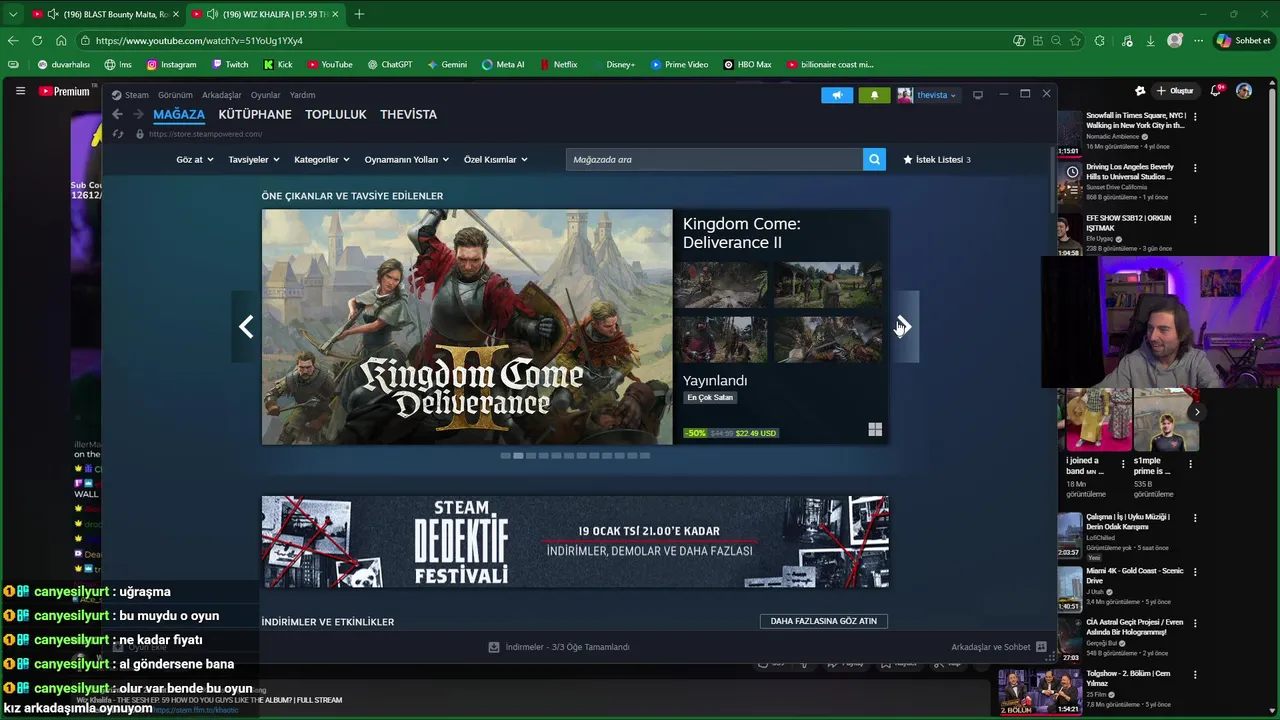Click the Steam Big Picture mode icon
Screen dimensions: 1280x720
pos(977,95)
